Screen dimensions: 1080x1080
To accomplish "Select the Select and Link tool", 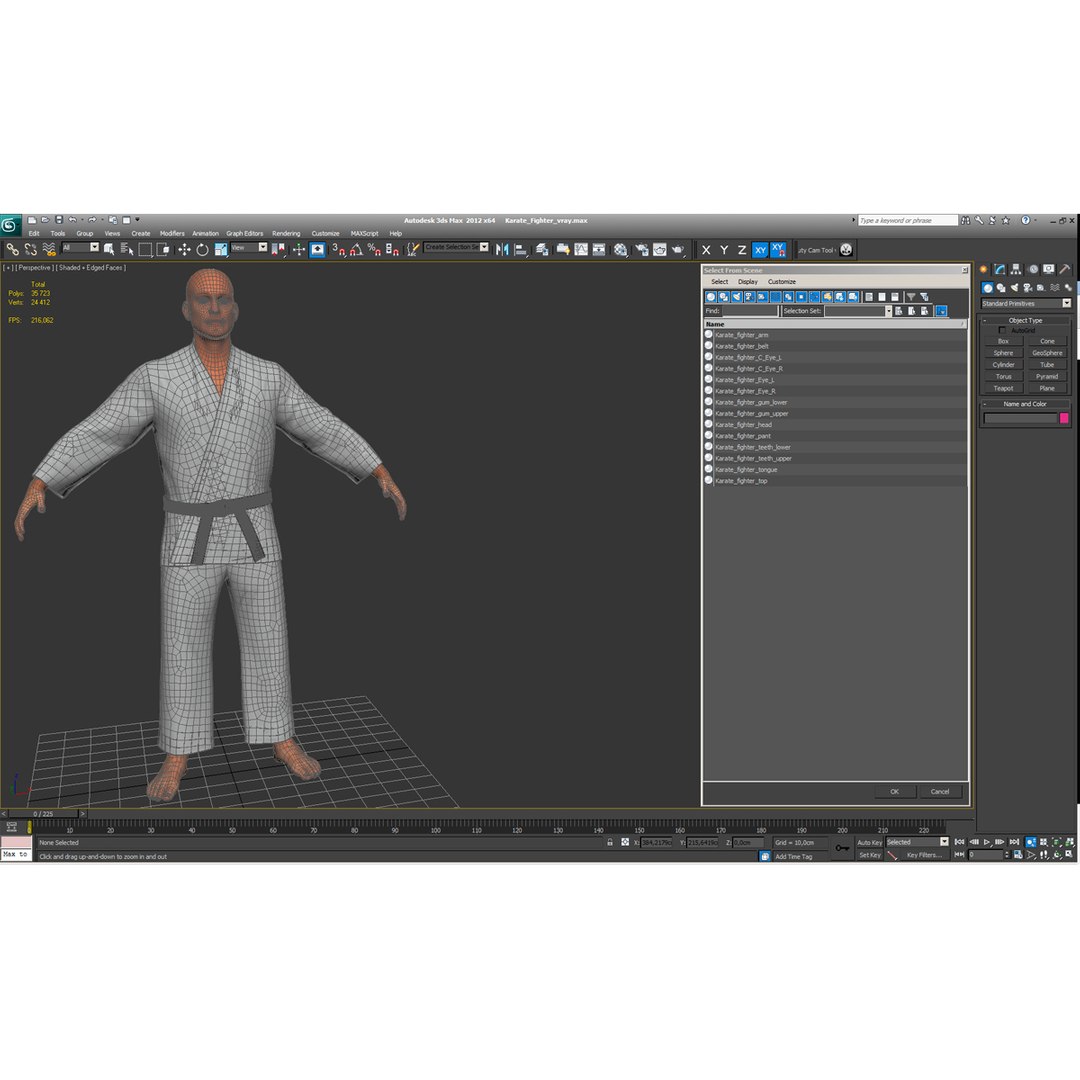I will point(12,249).
